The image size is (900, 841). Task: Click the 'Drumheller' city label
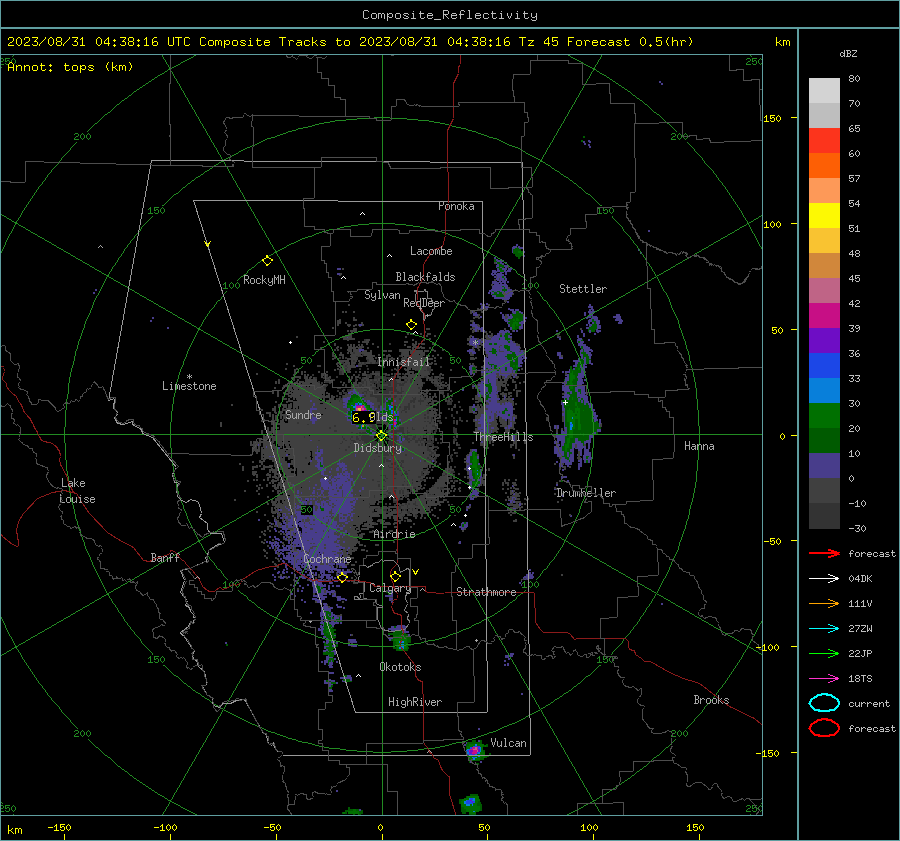585,493
